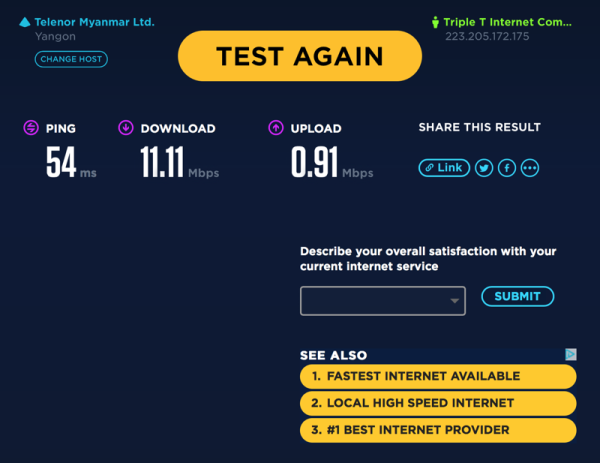Open the satisfaction rating dropdown
This screenshot has width=600, height=463.
point(383,301)
